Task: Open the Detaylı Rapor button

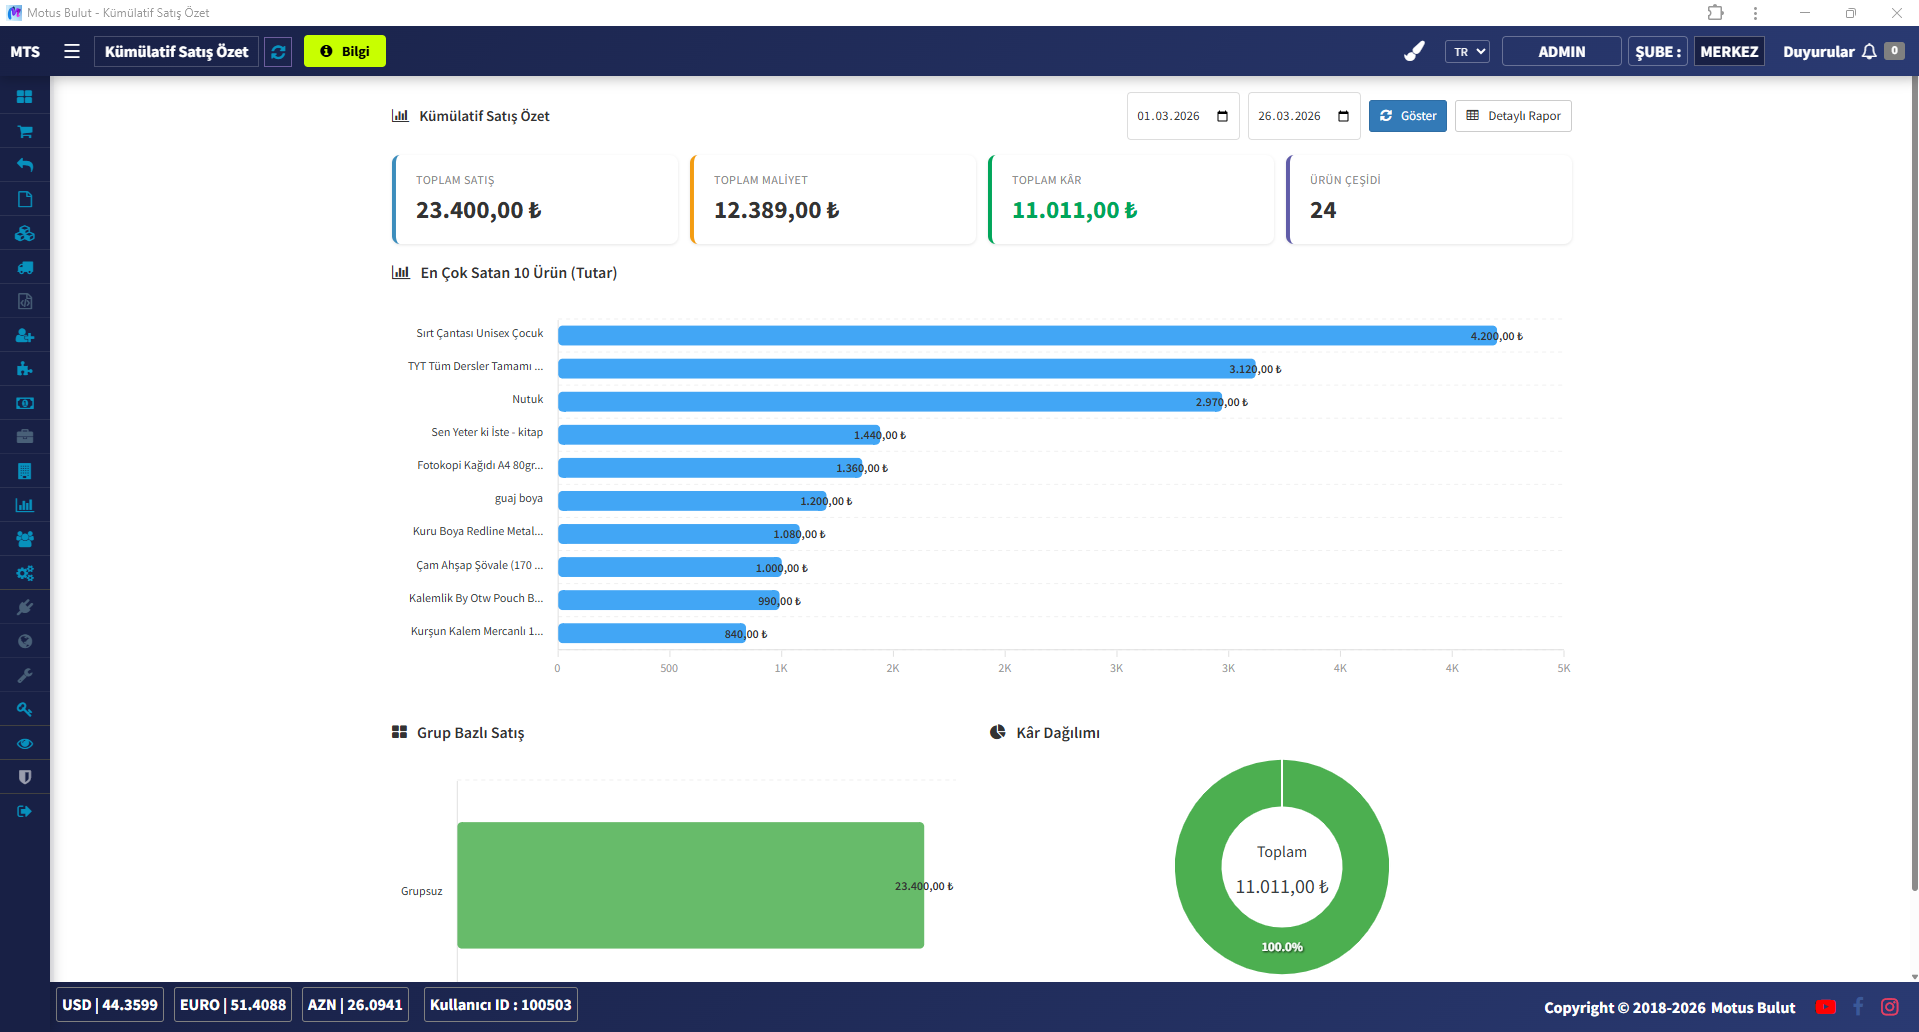Action: coord(1513,116)
